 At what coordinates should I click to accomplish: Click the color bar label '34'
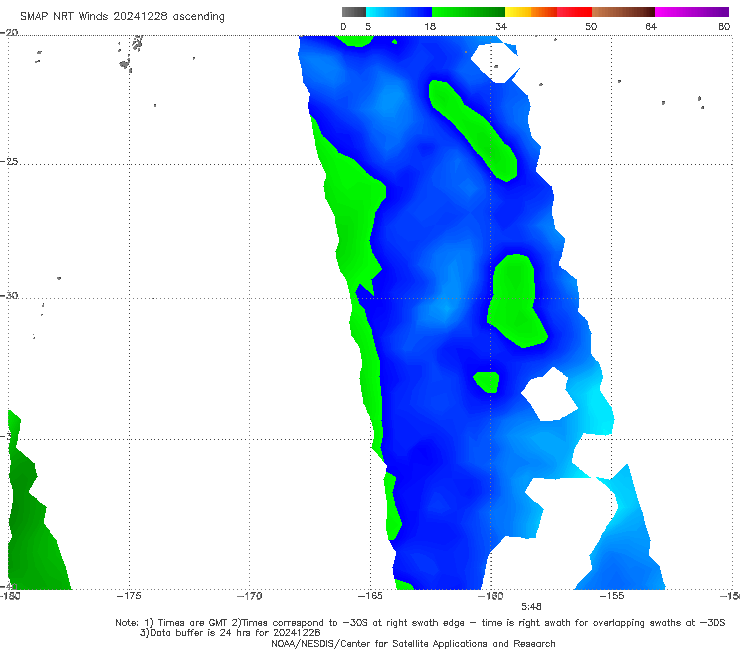[501, 27]
